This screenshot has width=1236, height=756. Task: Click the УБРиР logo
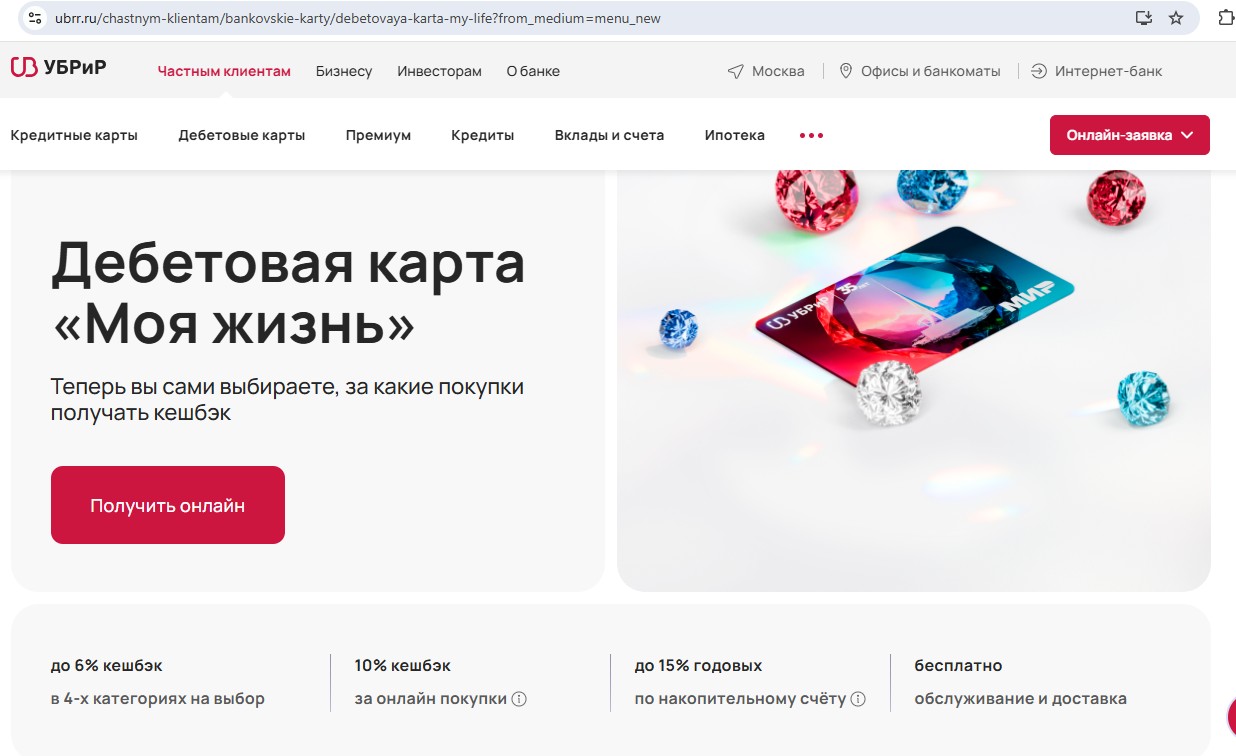pyautogui.click(x=58, y=68)
